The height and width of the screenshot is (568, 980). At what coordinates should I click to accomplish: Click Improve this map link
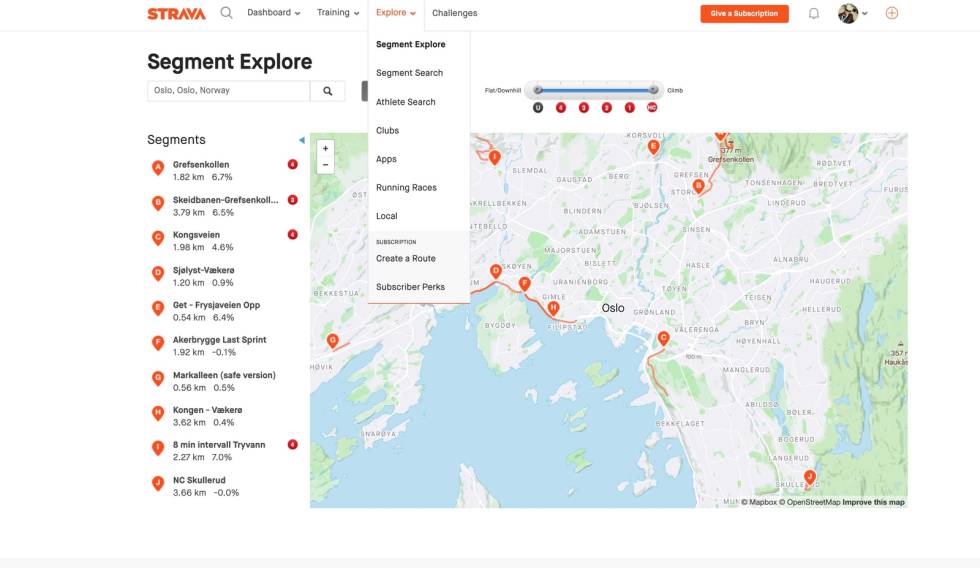[873, 502]
